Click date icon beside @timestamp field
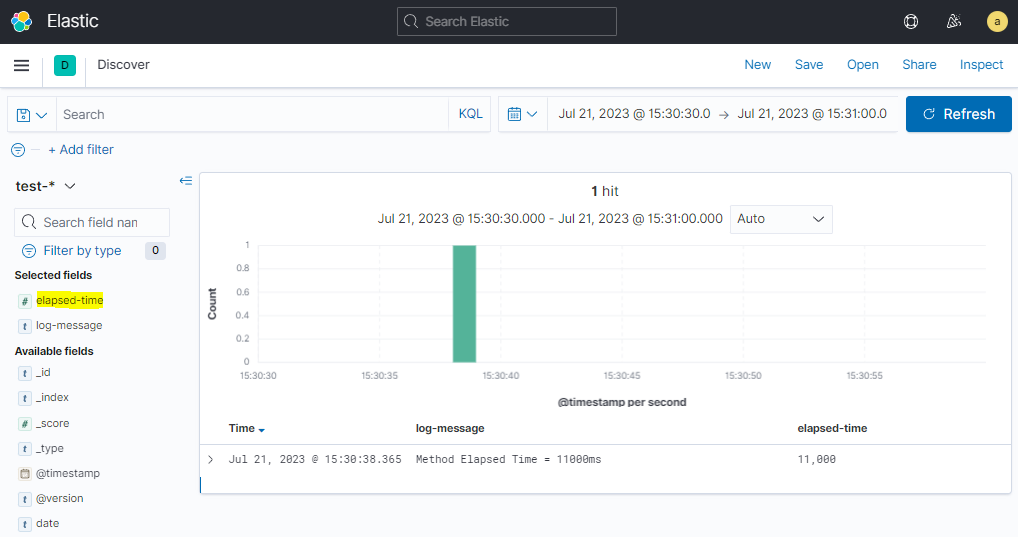This screenshot has height=537, width=1018. [25, 474]
